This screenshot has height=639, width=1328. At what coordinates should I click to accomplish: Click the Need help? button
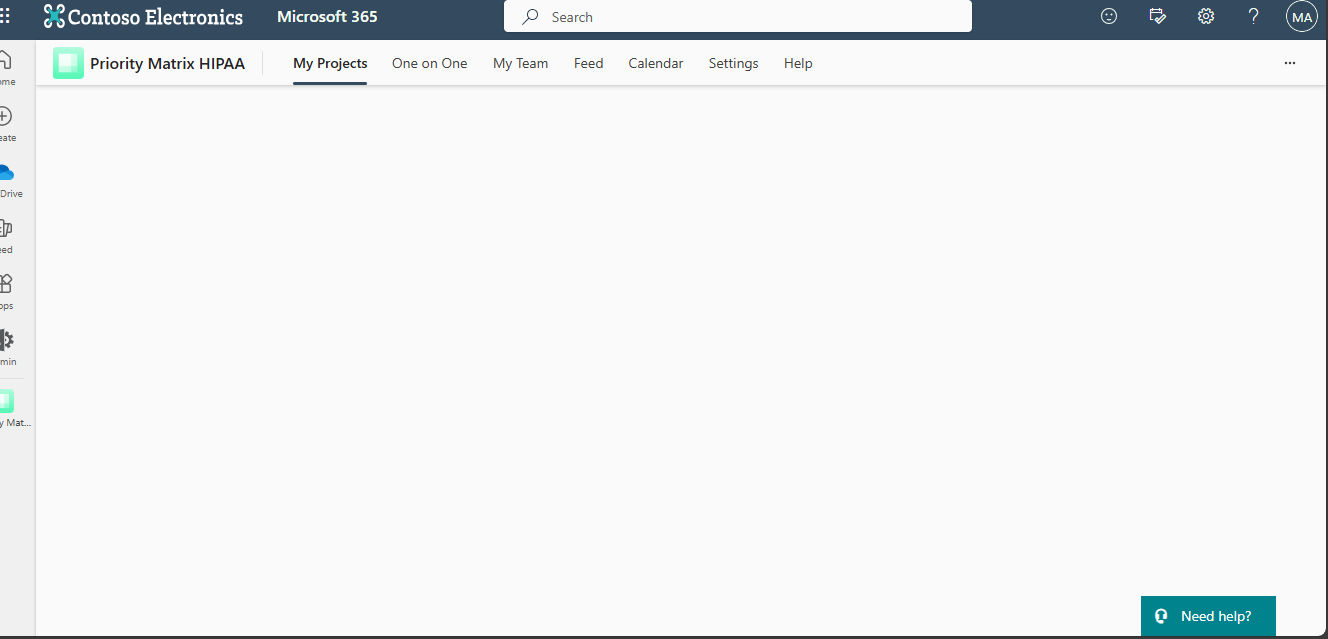[x=1208, y=616]
